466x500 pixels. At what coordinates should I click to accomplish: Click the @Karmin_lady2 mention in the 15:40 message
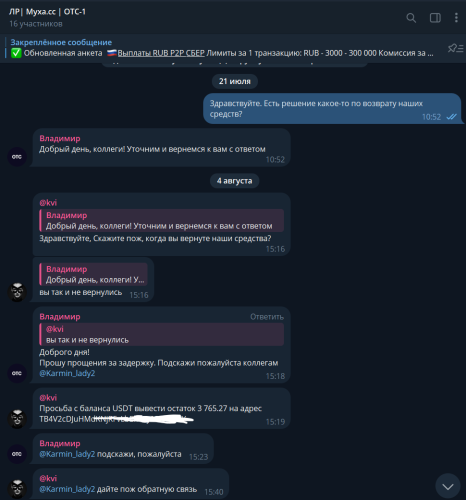click(x=67, y=489)
